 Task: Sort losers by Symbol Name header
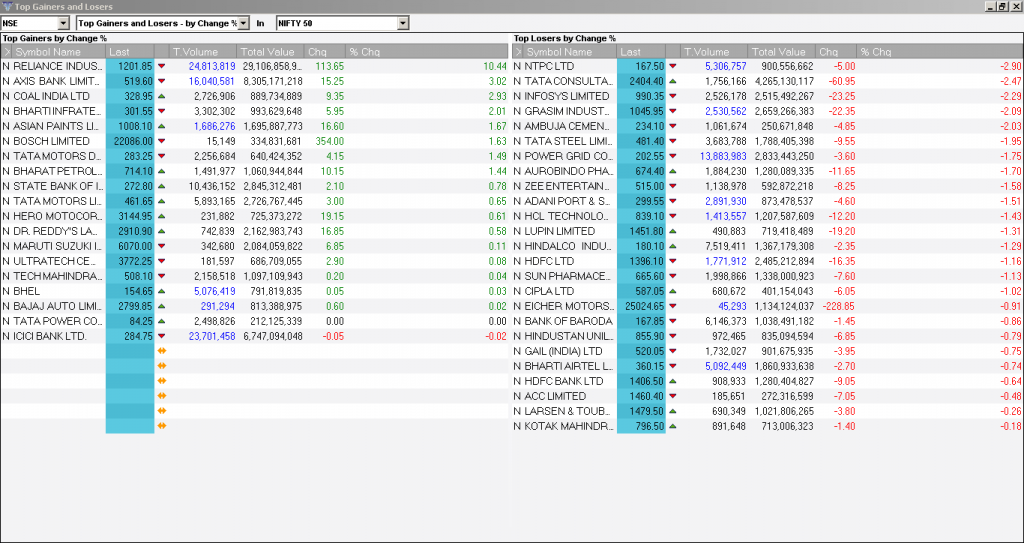pos(570,52)
